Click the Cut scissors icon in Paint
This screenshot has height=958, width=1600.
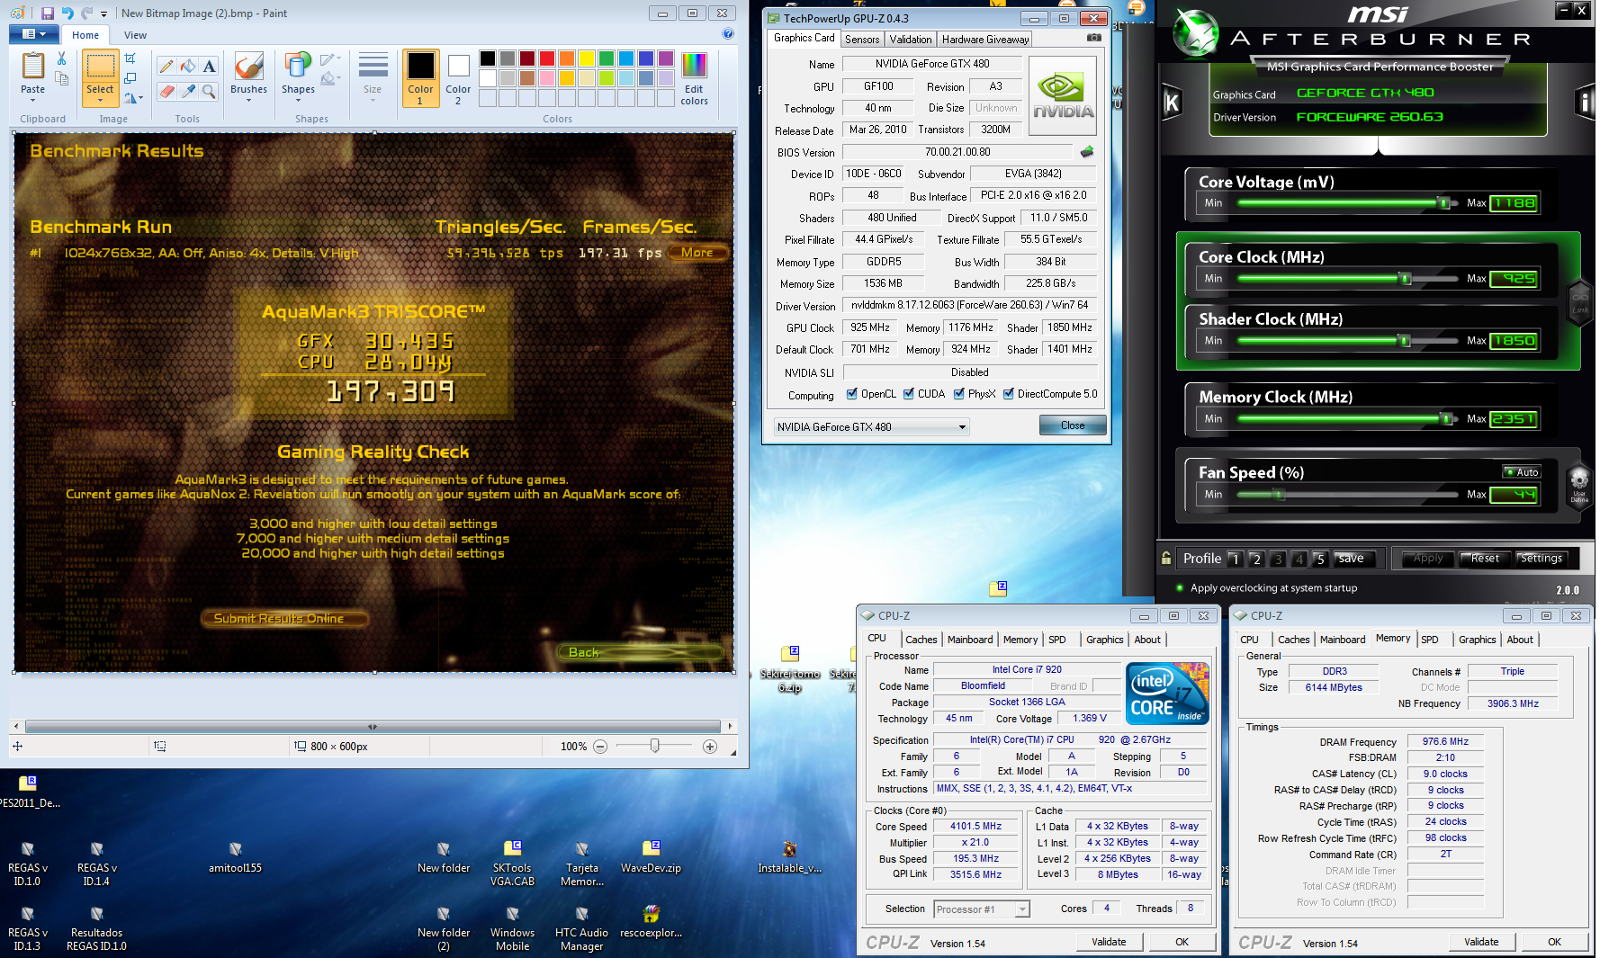62,59
